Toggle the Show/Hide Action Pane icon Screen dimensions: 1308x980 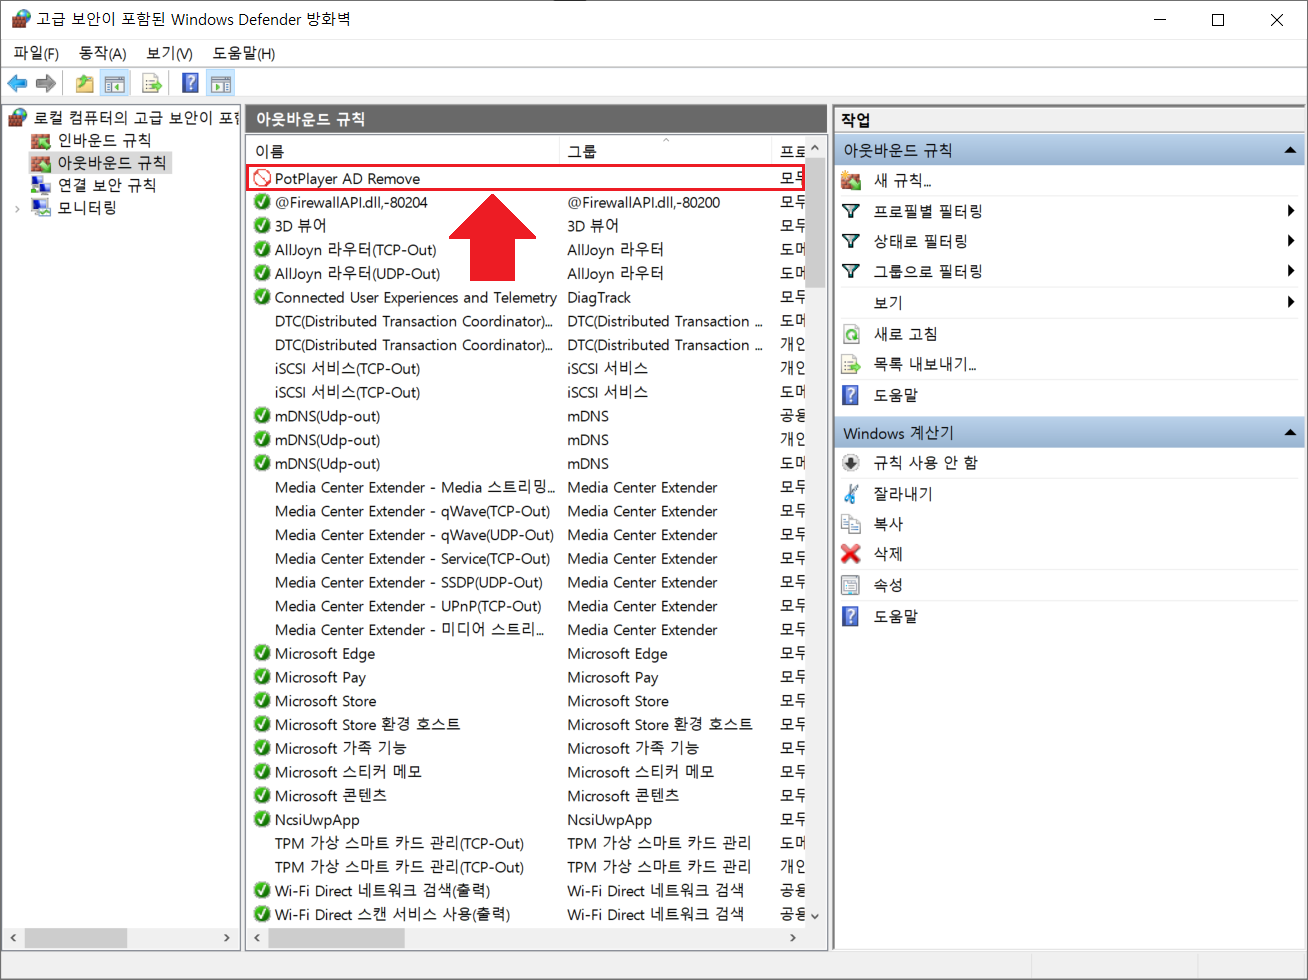[x=221, y=84]
